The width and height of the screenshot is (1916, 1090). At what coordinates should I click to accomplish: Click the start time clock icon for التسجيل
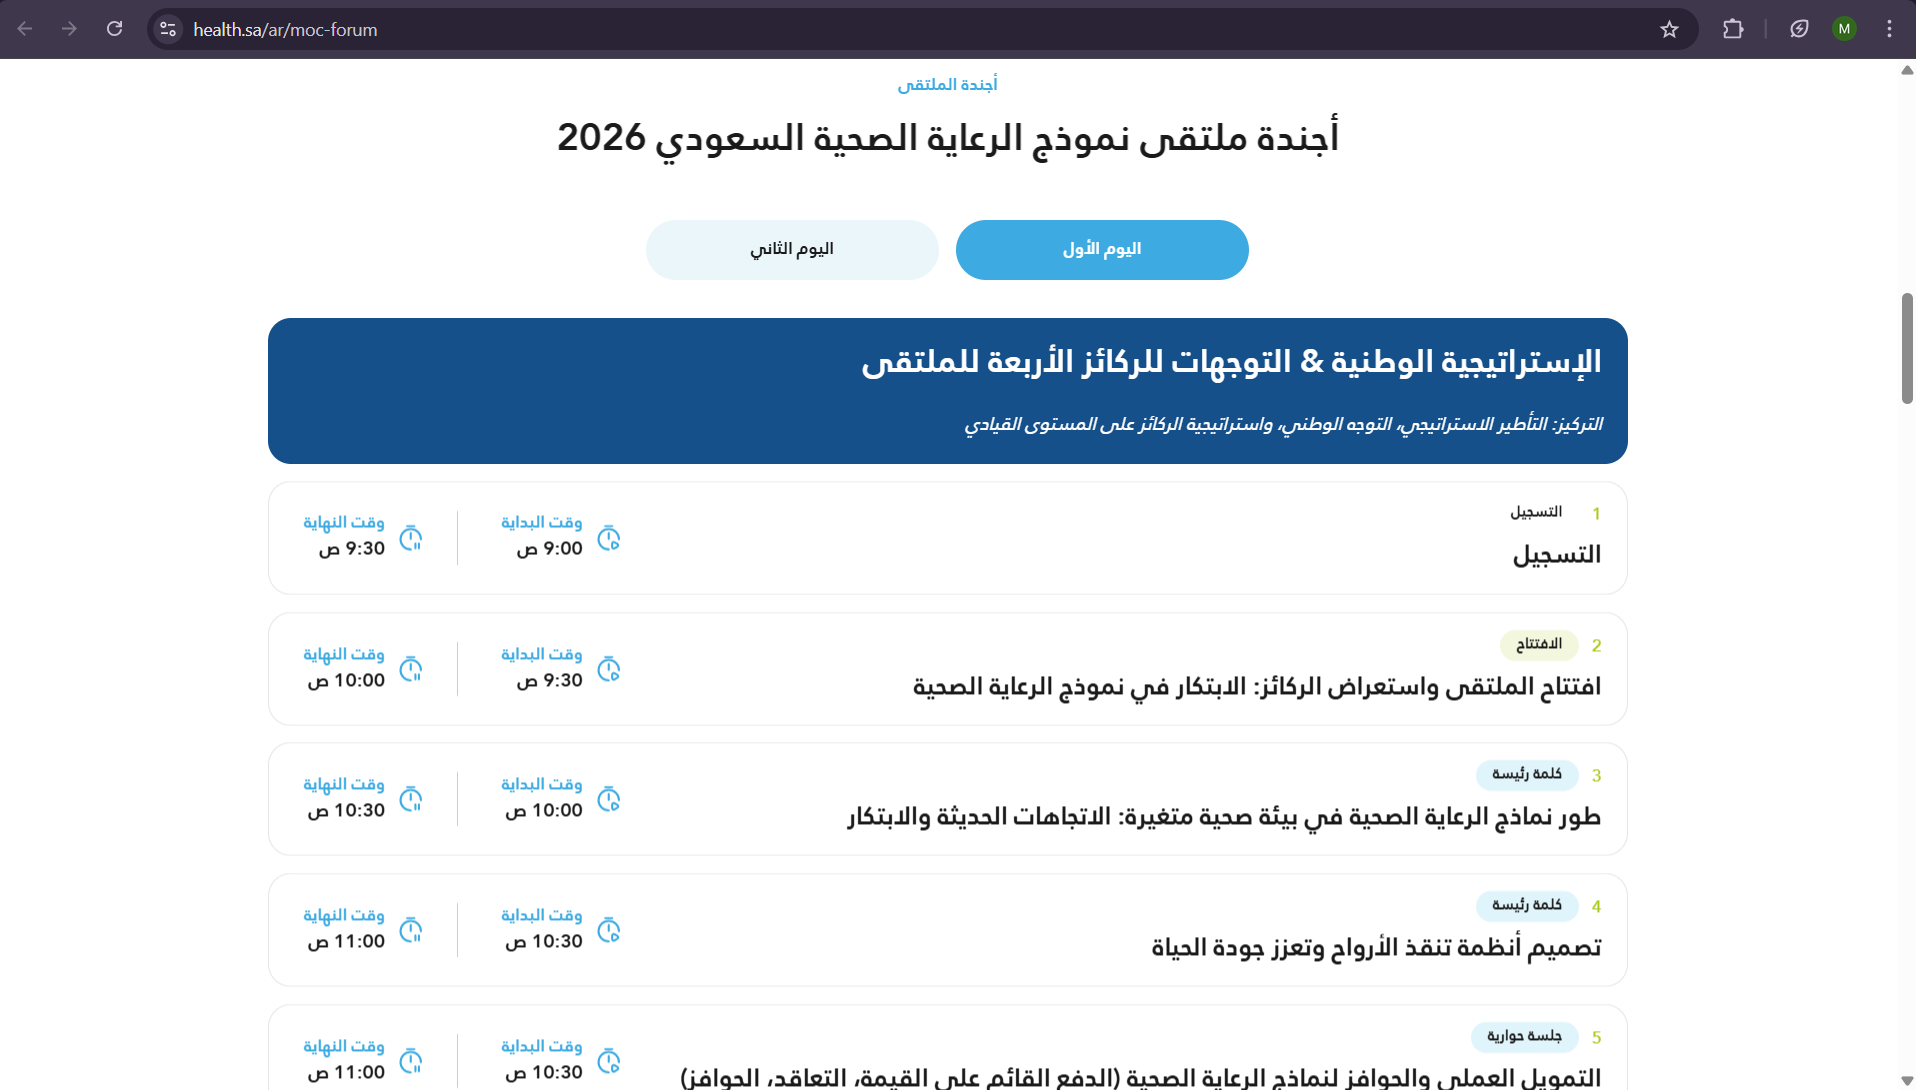point(608,538)
